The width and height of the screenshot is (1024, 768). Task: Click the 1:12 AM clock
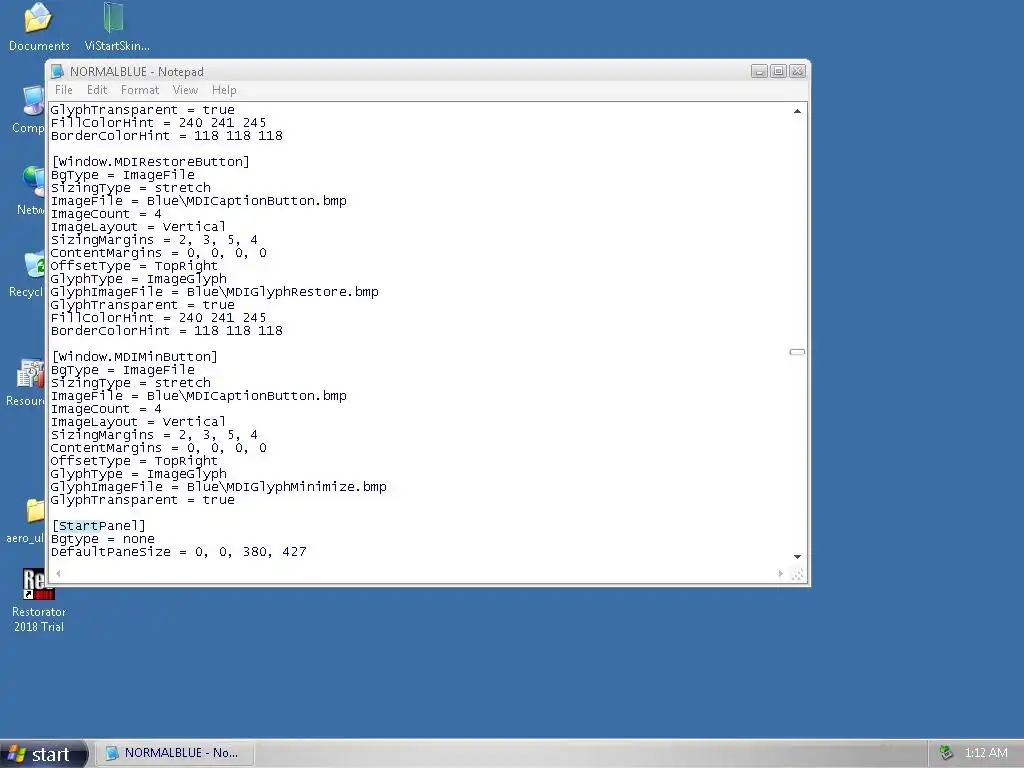(985, 753)
